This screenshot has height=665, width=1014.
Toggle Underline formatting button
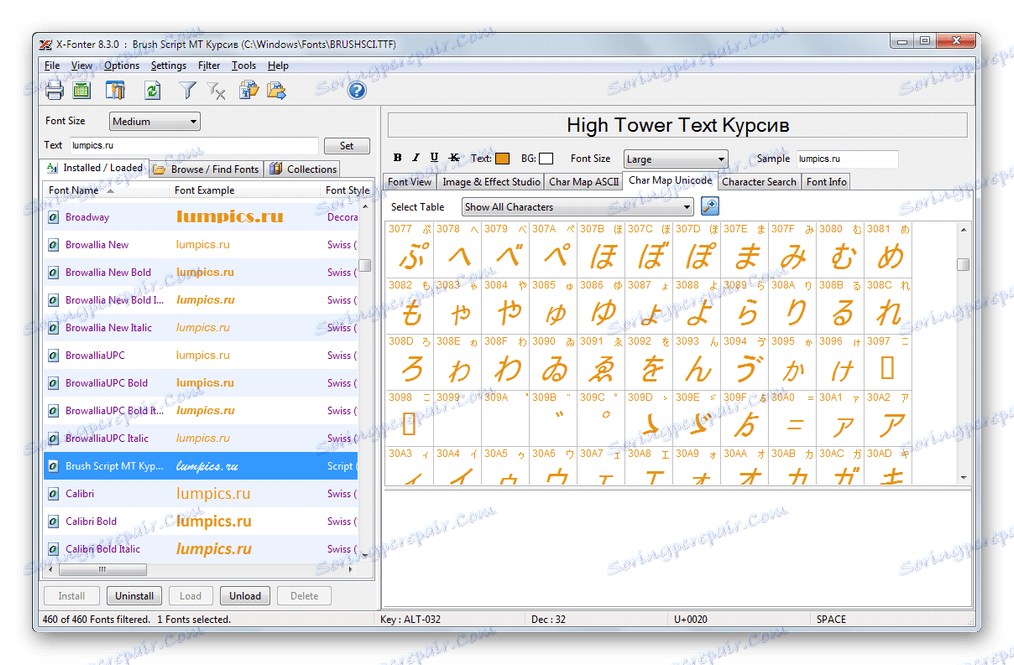click(x=434, y=157)
